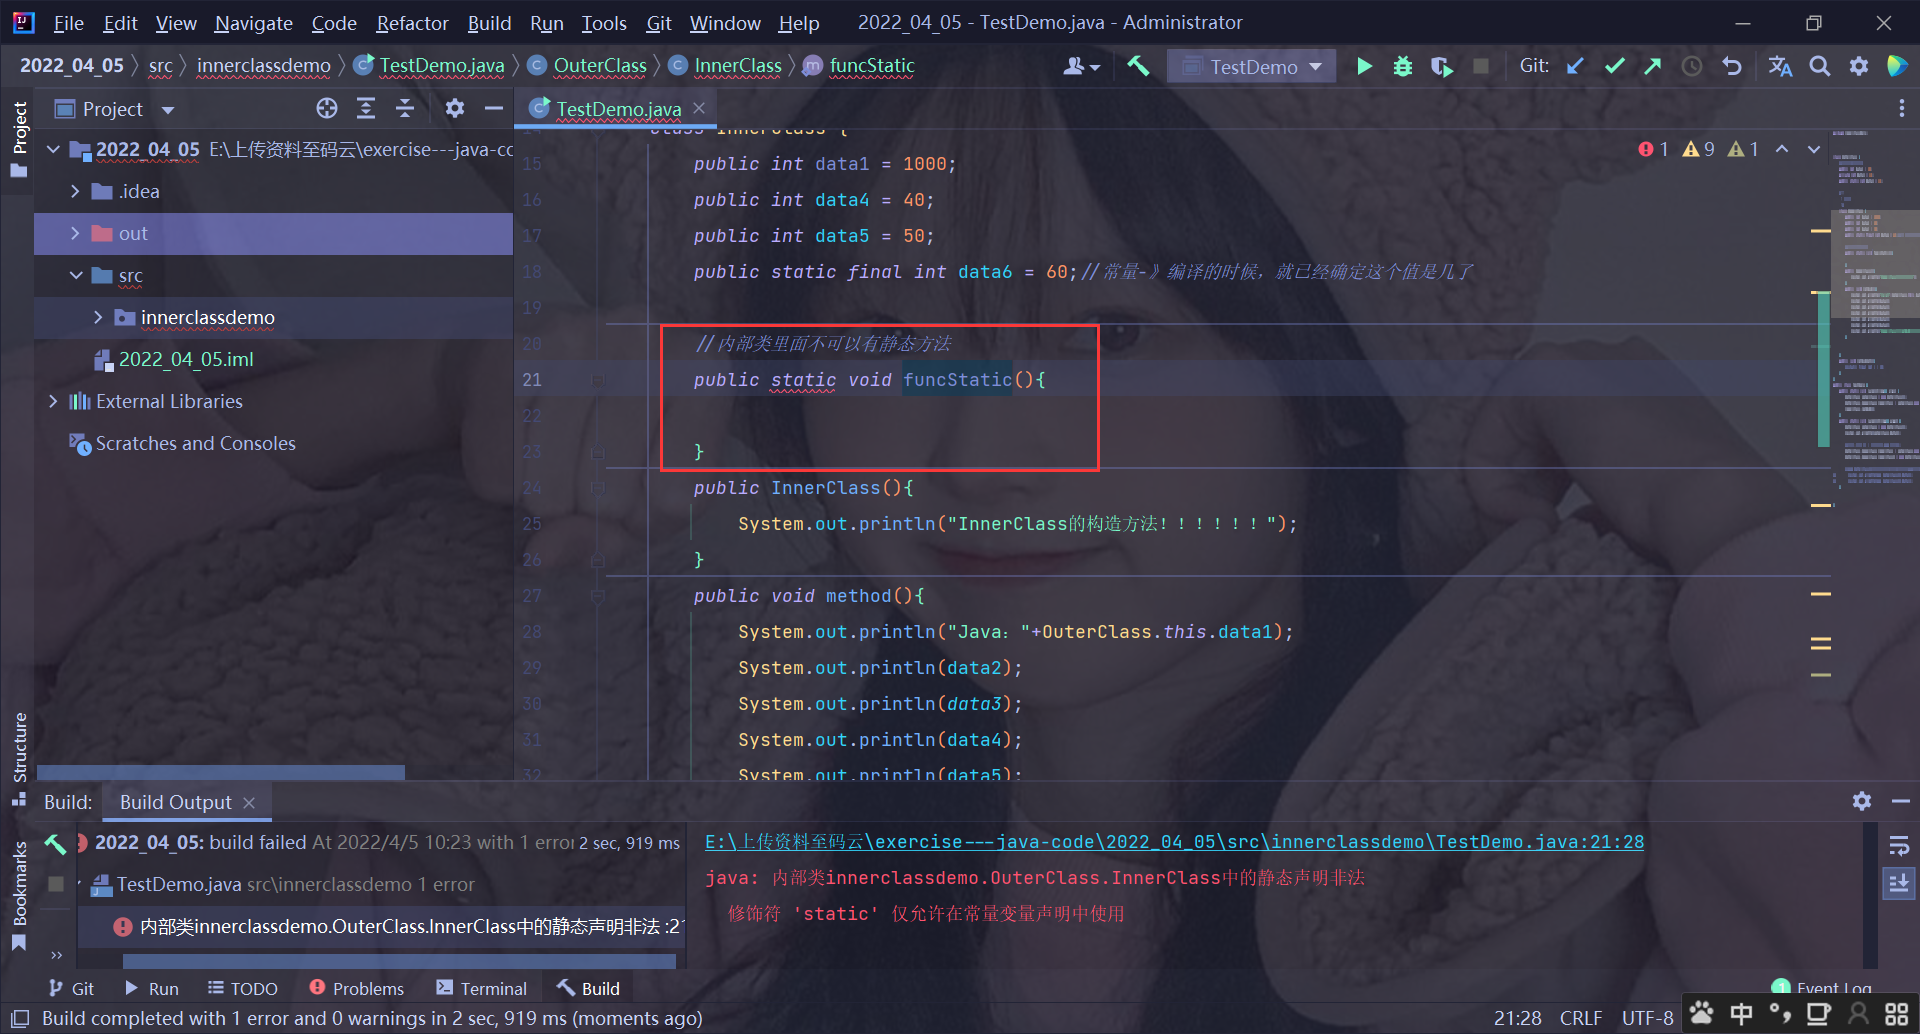Expand the .idea folder
Viewport: 1920px width, 1034px height.
tap(75, 191)
